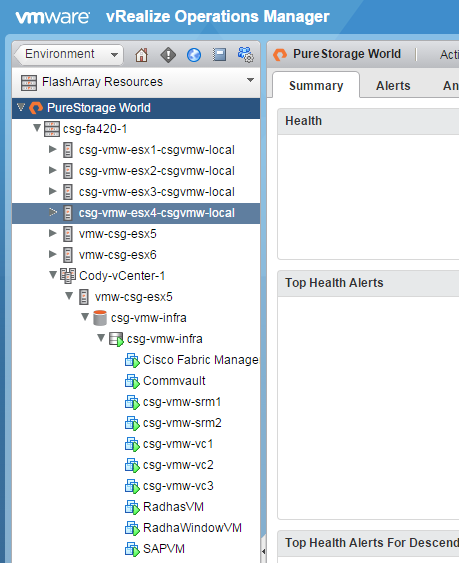Click the RadhasVM VM icon
459x563 pixels.
tap(132, 507)
